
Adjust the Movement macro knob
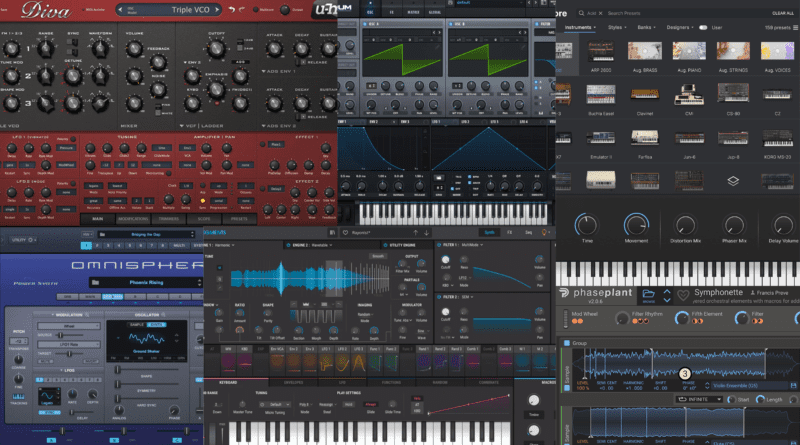(634, 226)
